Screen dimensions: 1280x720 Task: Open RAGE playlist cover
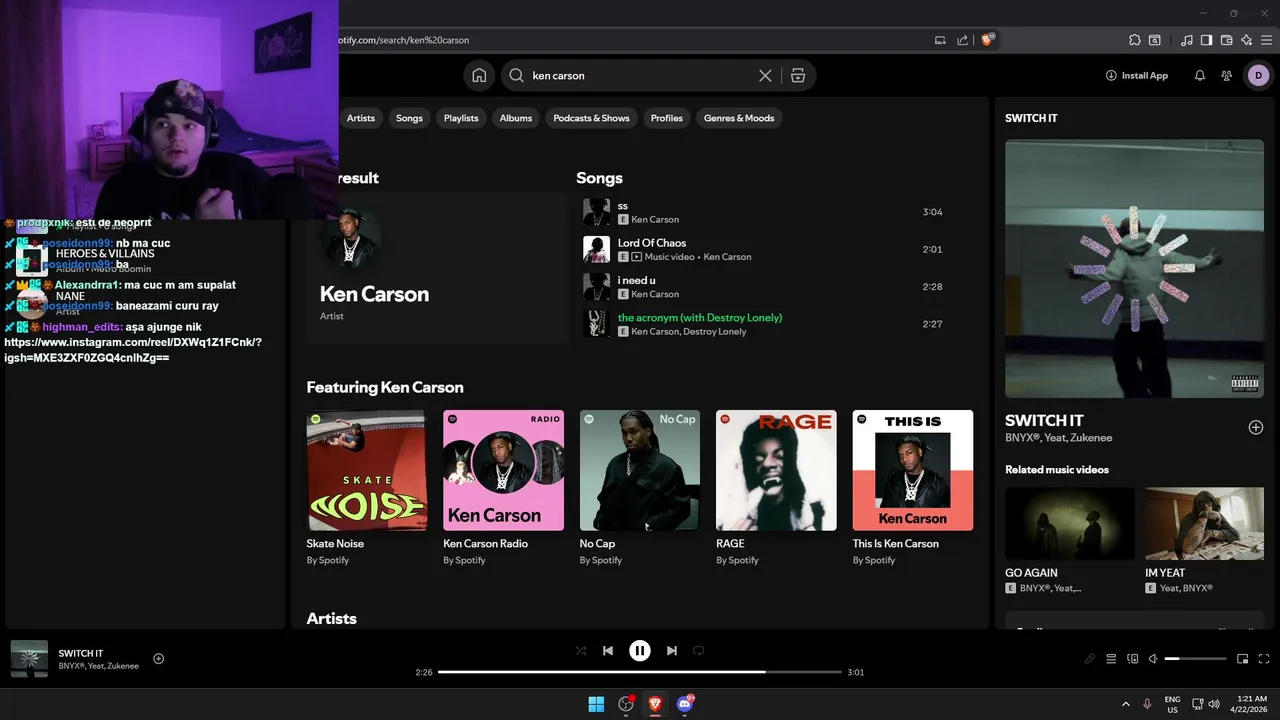776,470
